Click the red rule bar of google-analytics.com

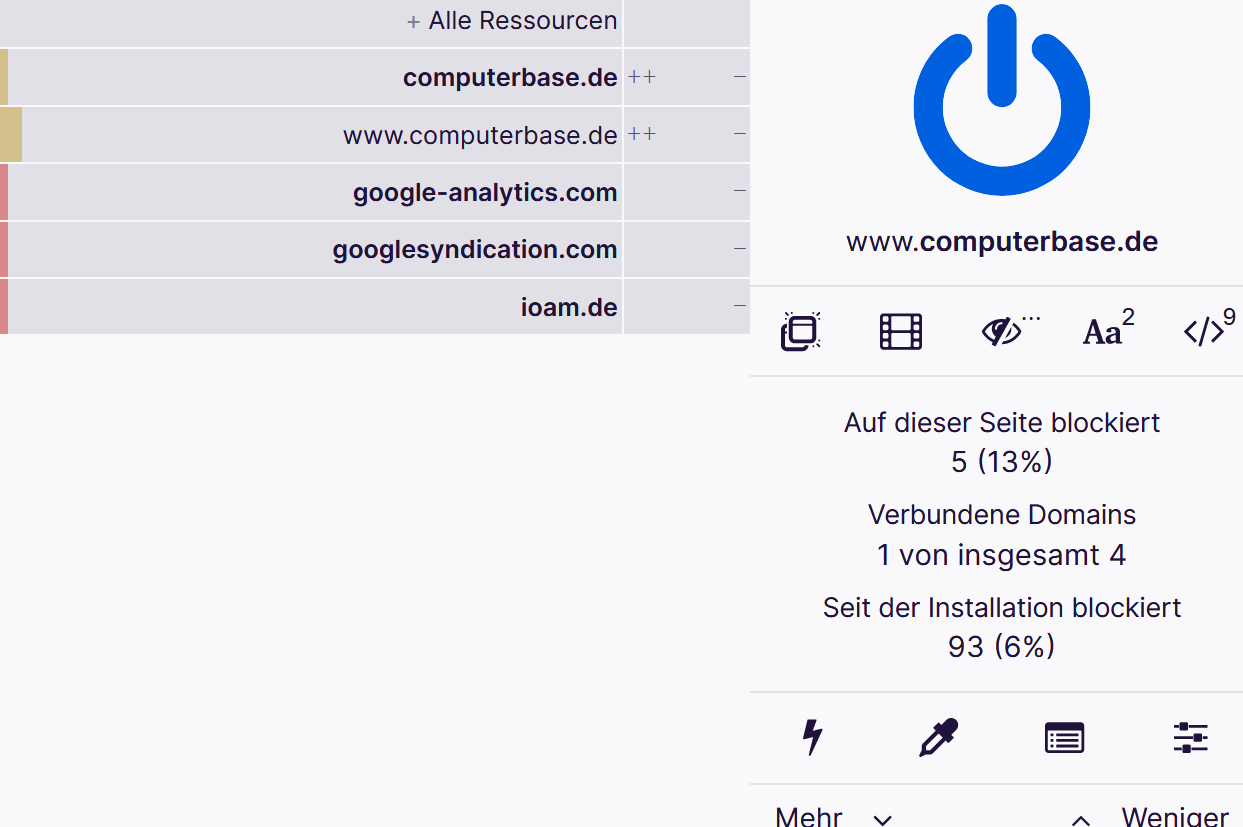pyautogui.click(x=4, y=192)
